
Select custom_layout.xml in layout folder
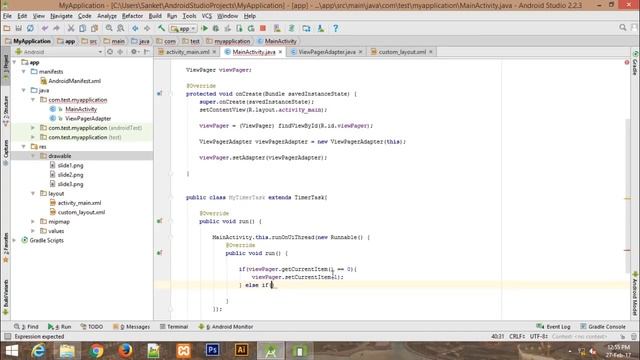click(x=81, y=212)
